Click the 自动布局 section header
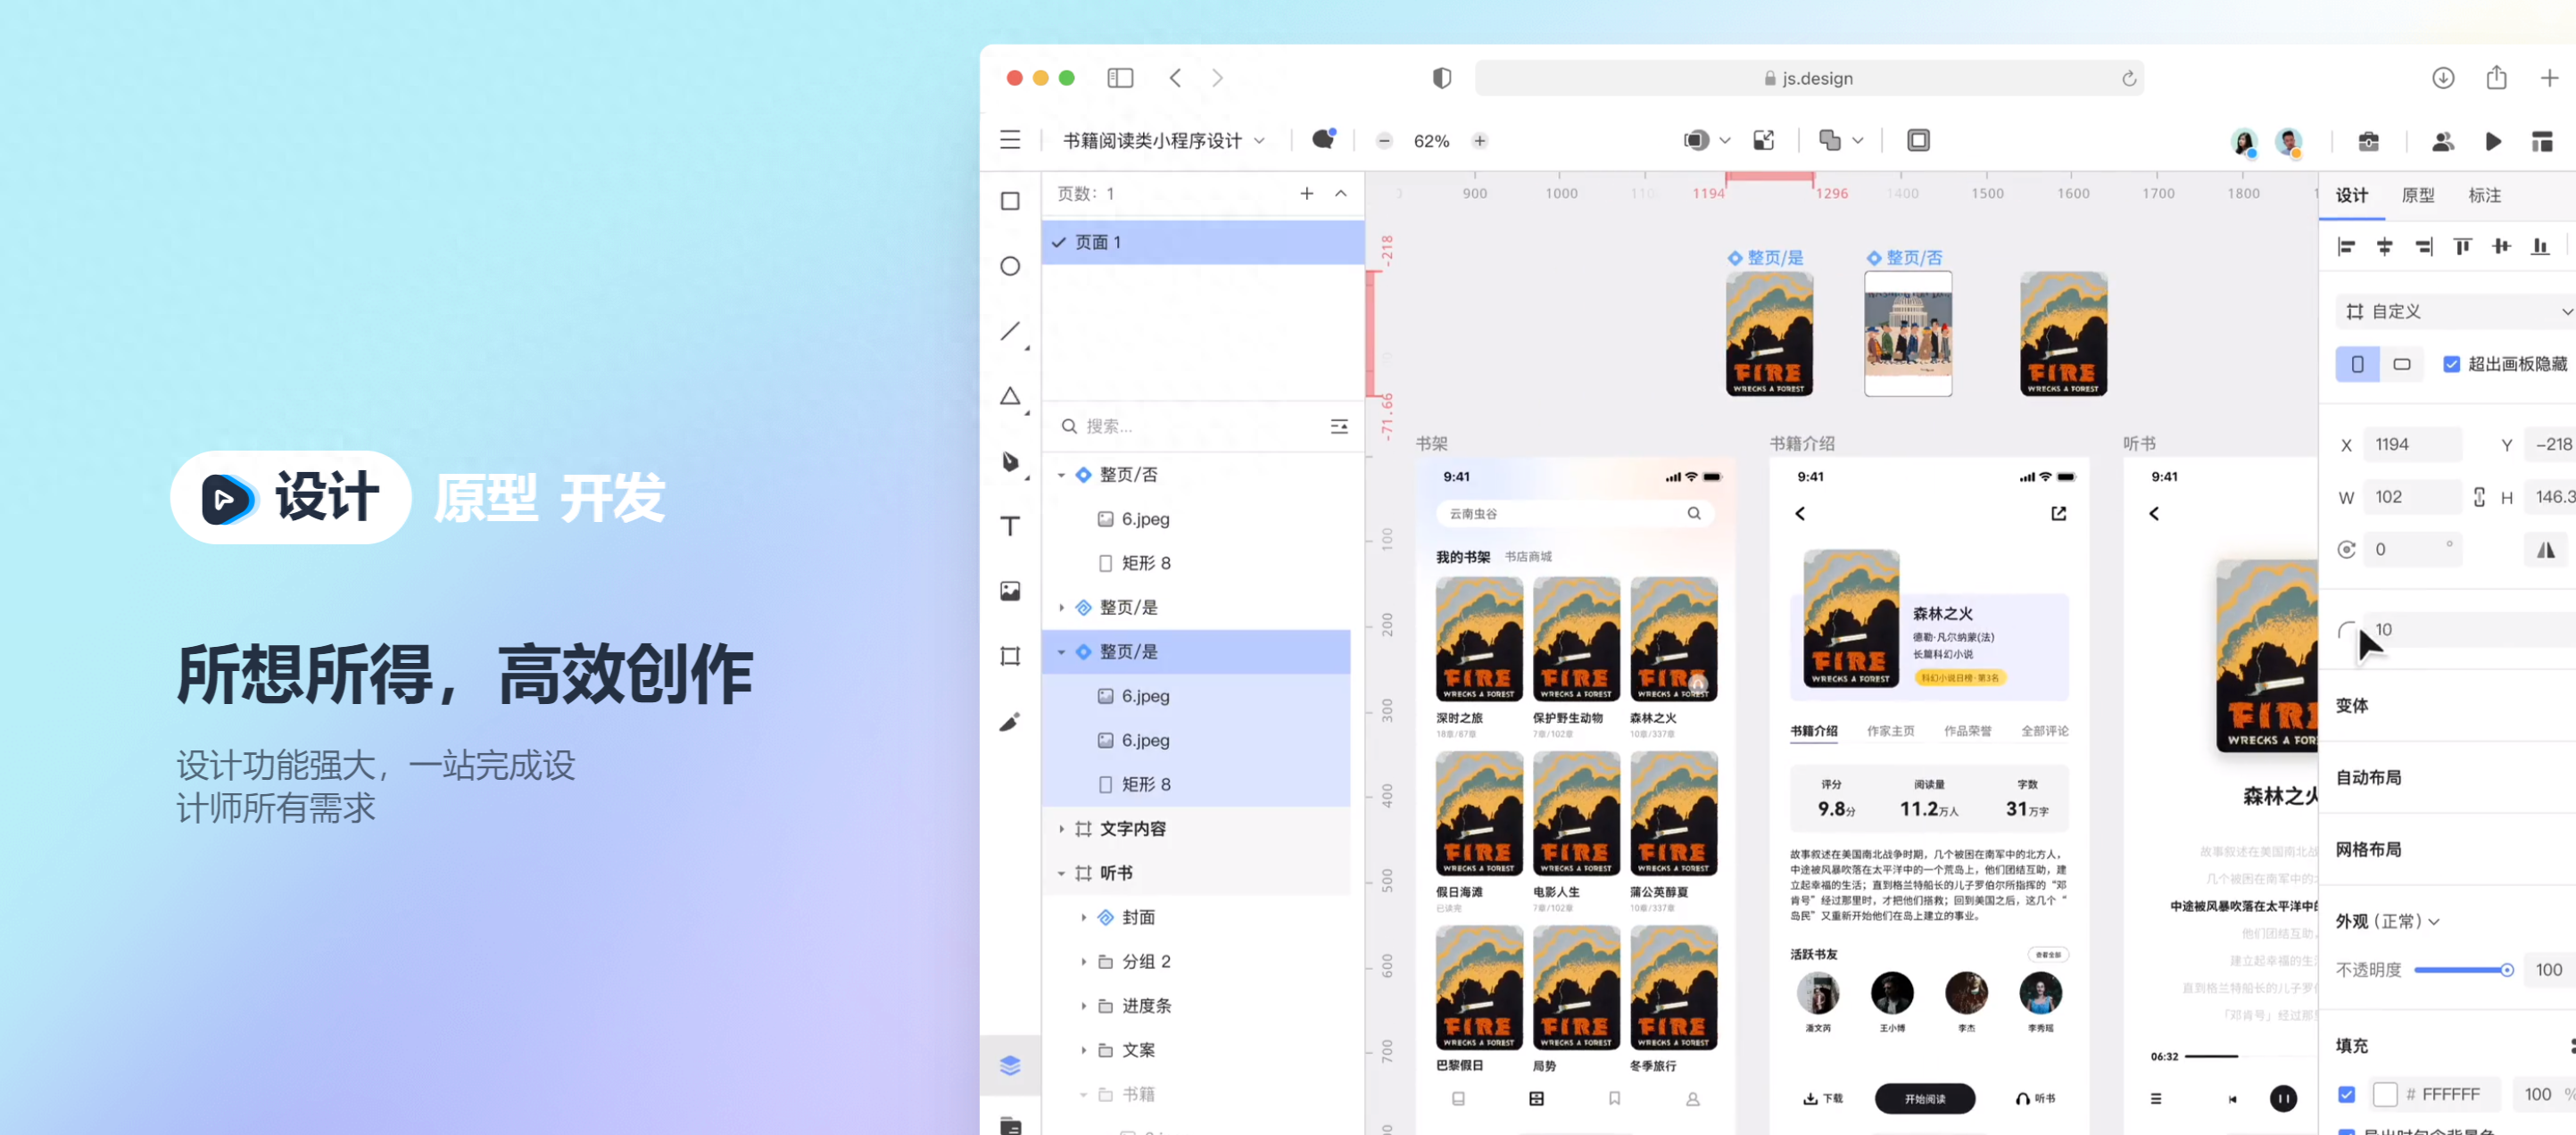The height and width of the screenshot is (1135, 2576). tap(2368, 777)
